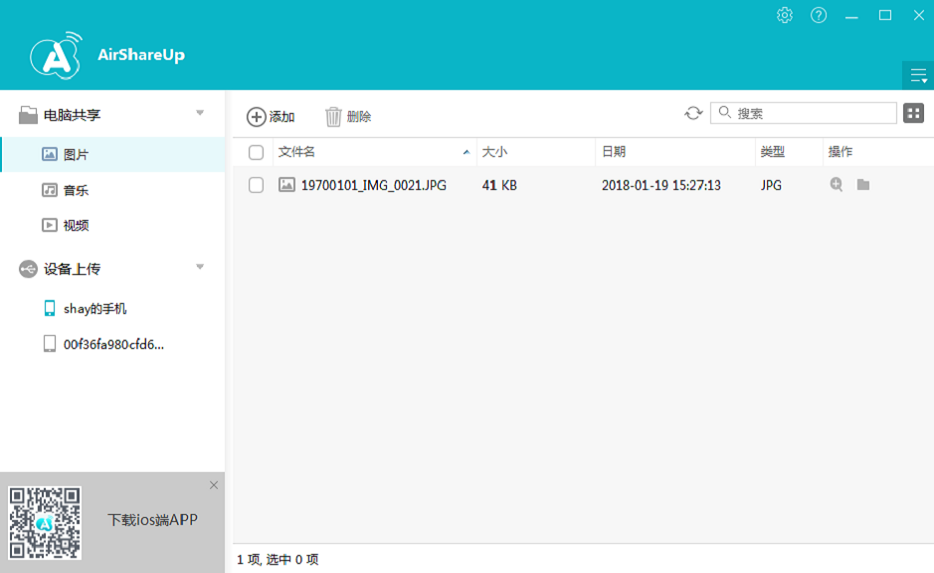Click the AirShareUp logo
This screenshot has width=934, height=573.
click(x=56, y=55)
